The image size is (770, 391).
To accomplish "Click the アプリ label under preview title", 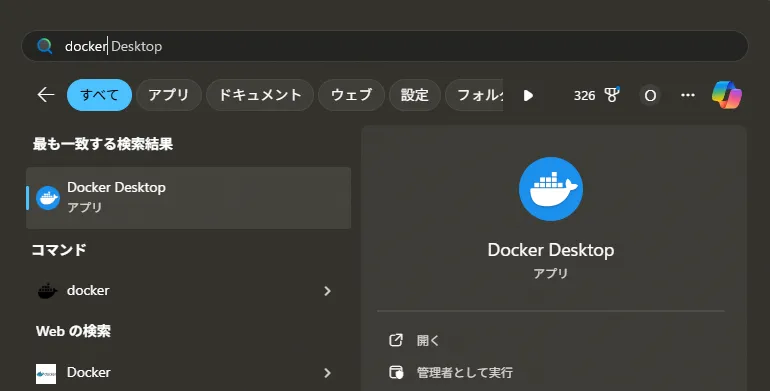I will 551,273.
